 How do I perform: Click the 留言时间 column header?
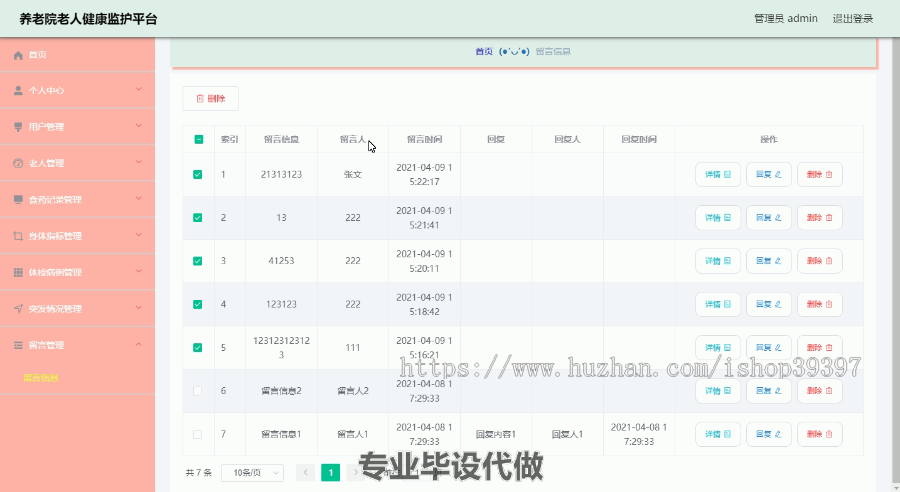[424, 140]
